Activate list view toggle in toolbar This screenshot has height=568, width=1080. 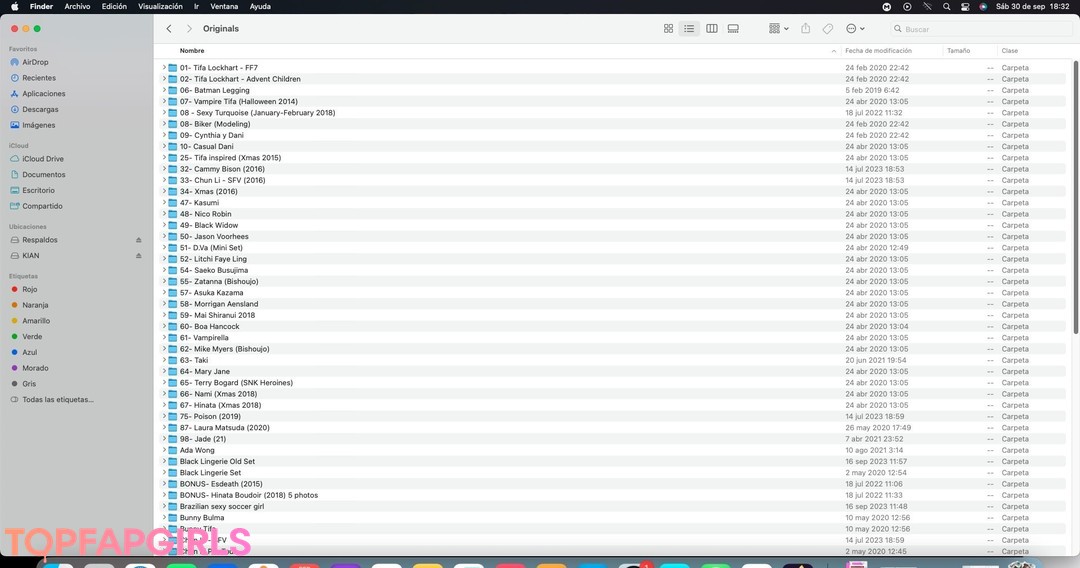[689, 29]
